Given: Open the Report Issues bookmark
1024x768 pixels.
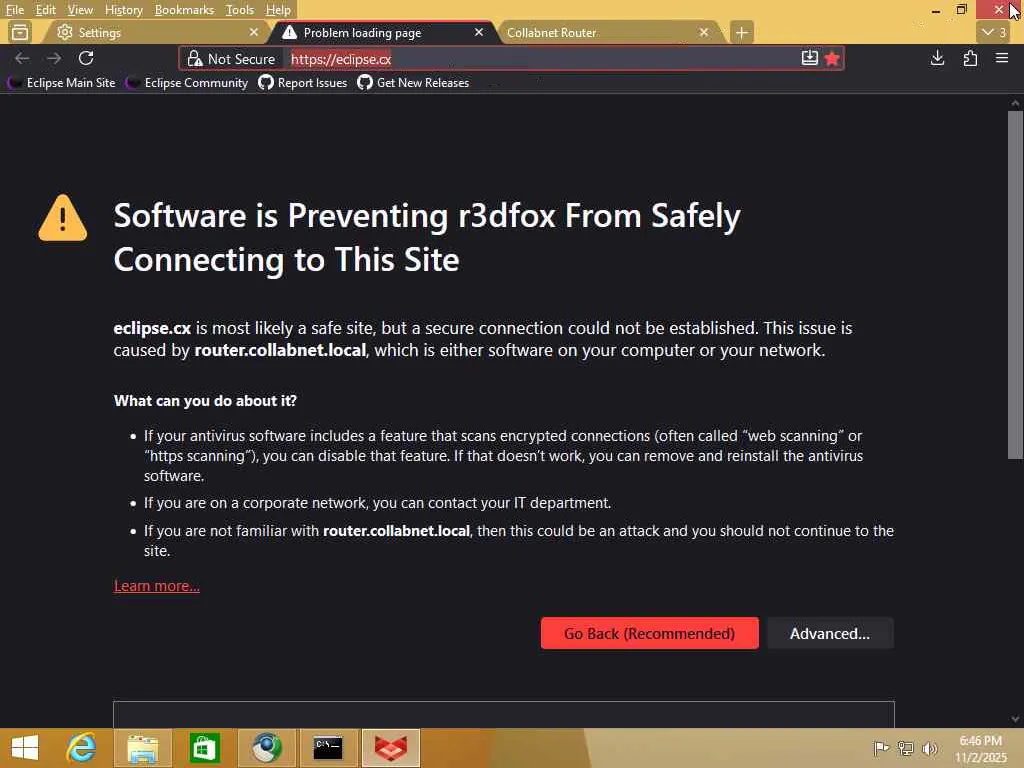Looking at the screenshot, I should (303, 83).
